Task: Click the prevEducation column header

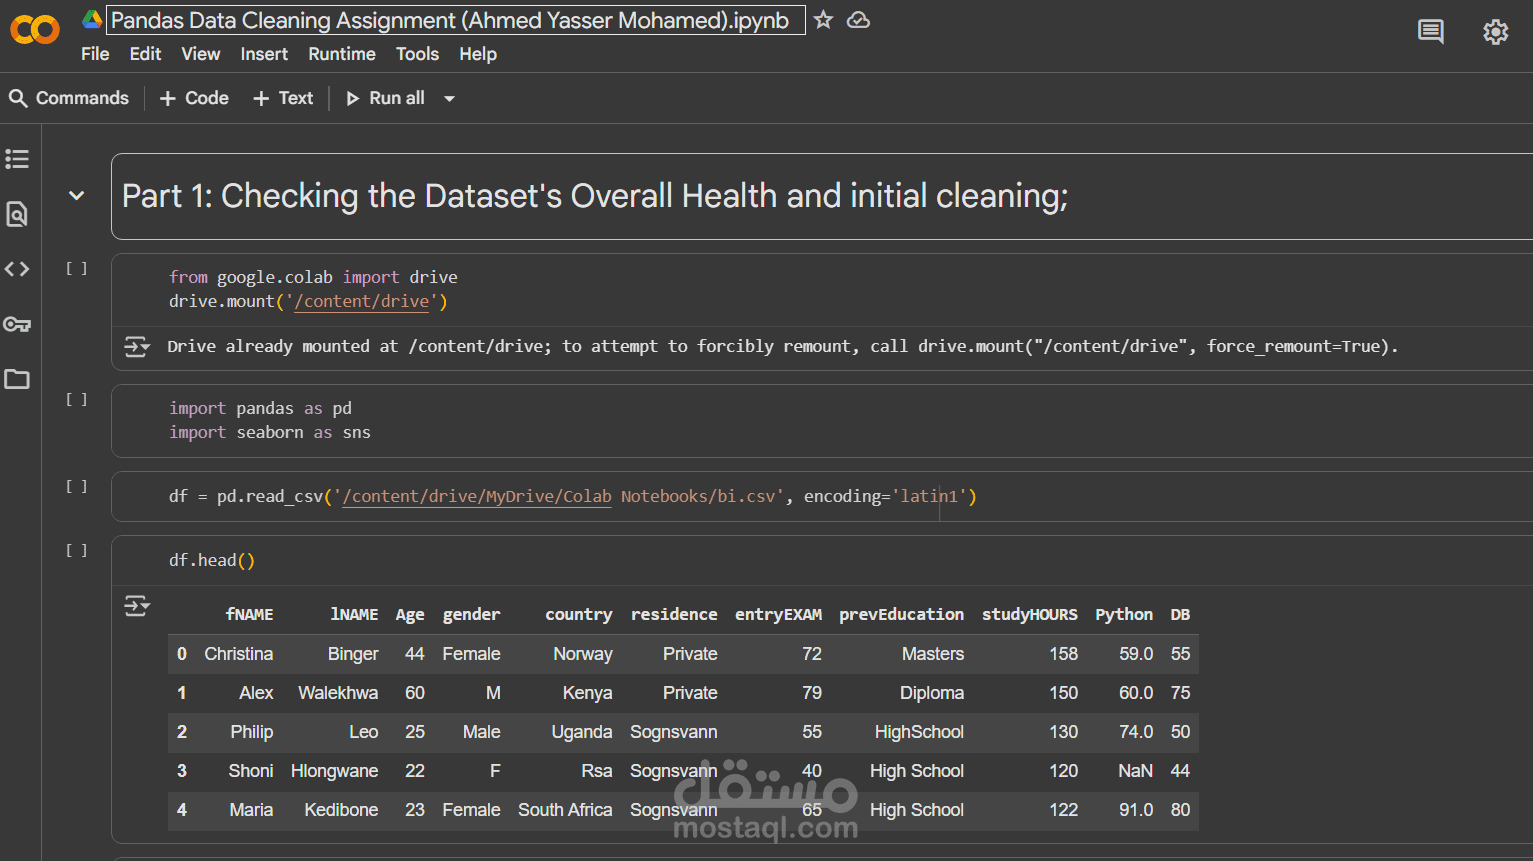Action: [901, 615]
